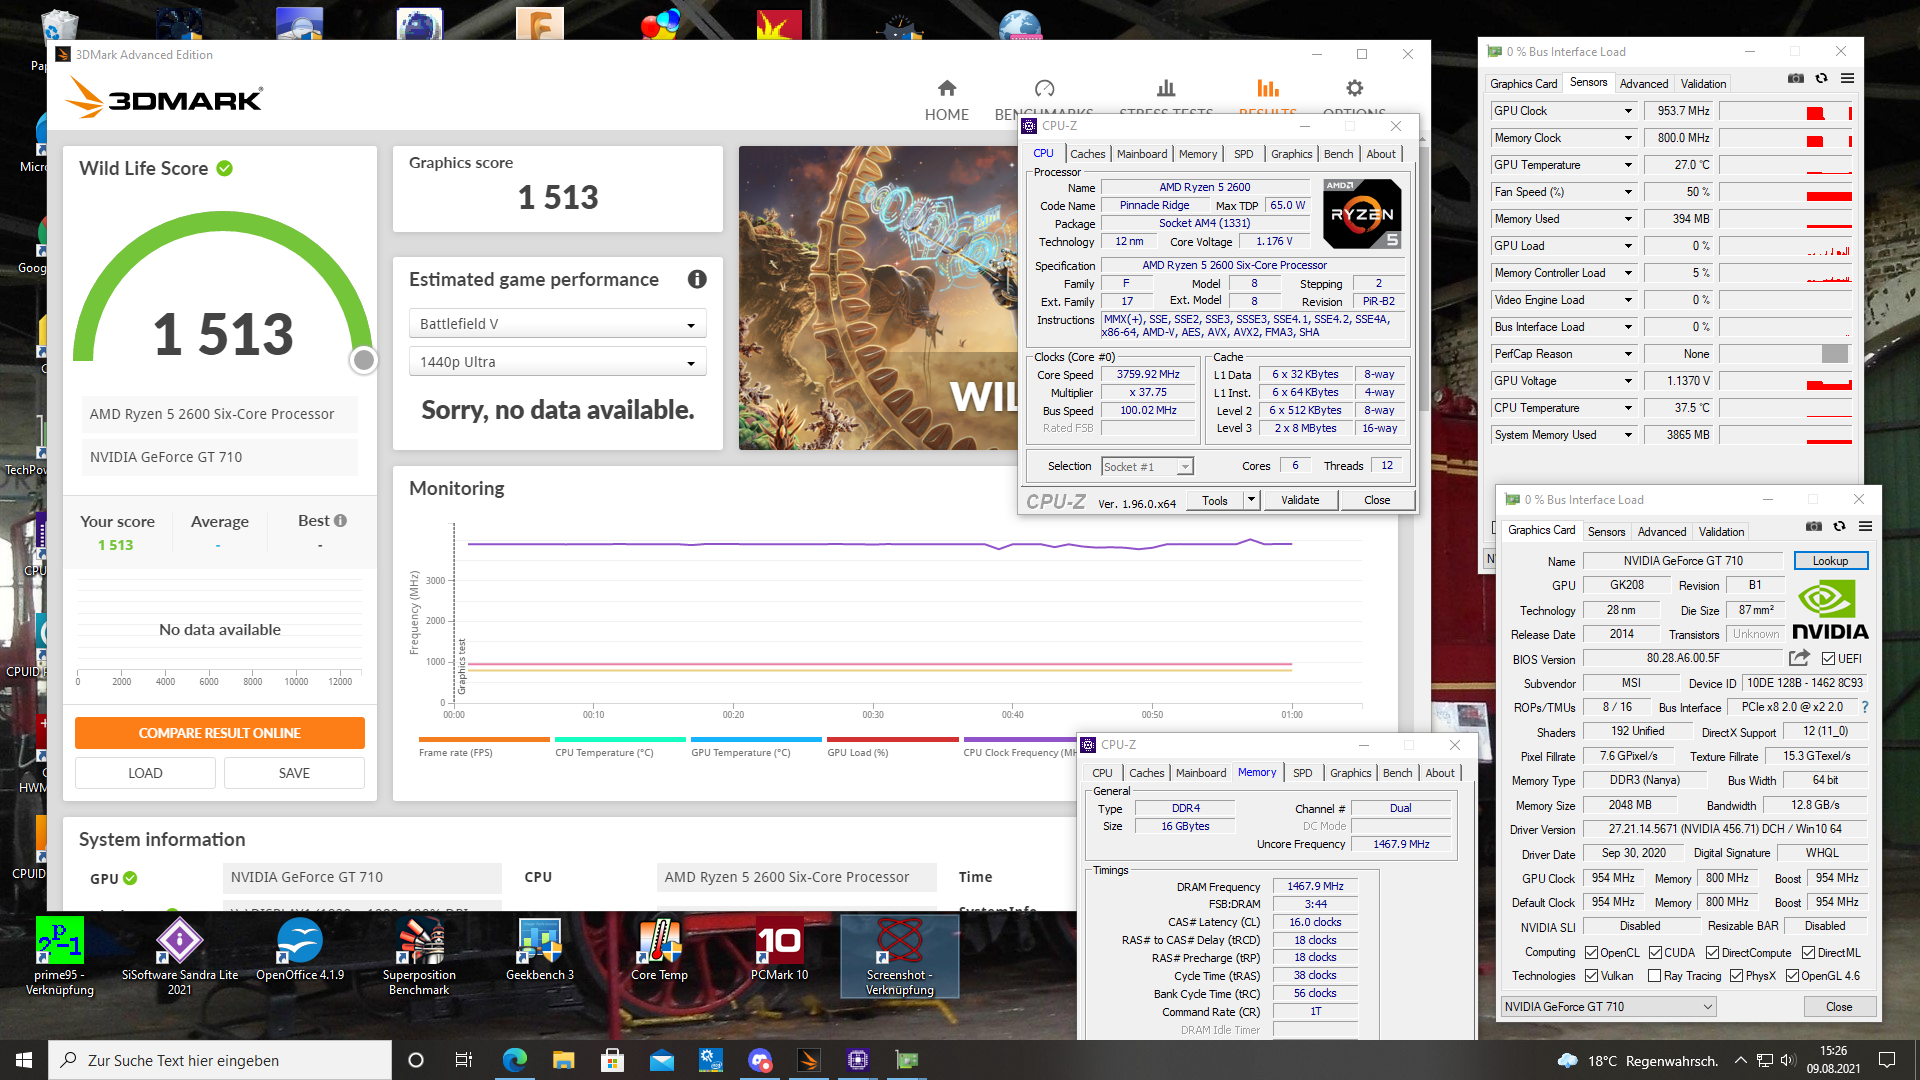
Task: Open OpenOffice 4.1.9 desktop shortcut
Action: click(x=300, y=950)
